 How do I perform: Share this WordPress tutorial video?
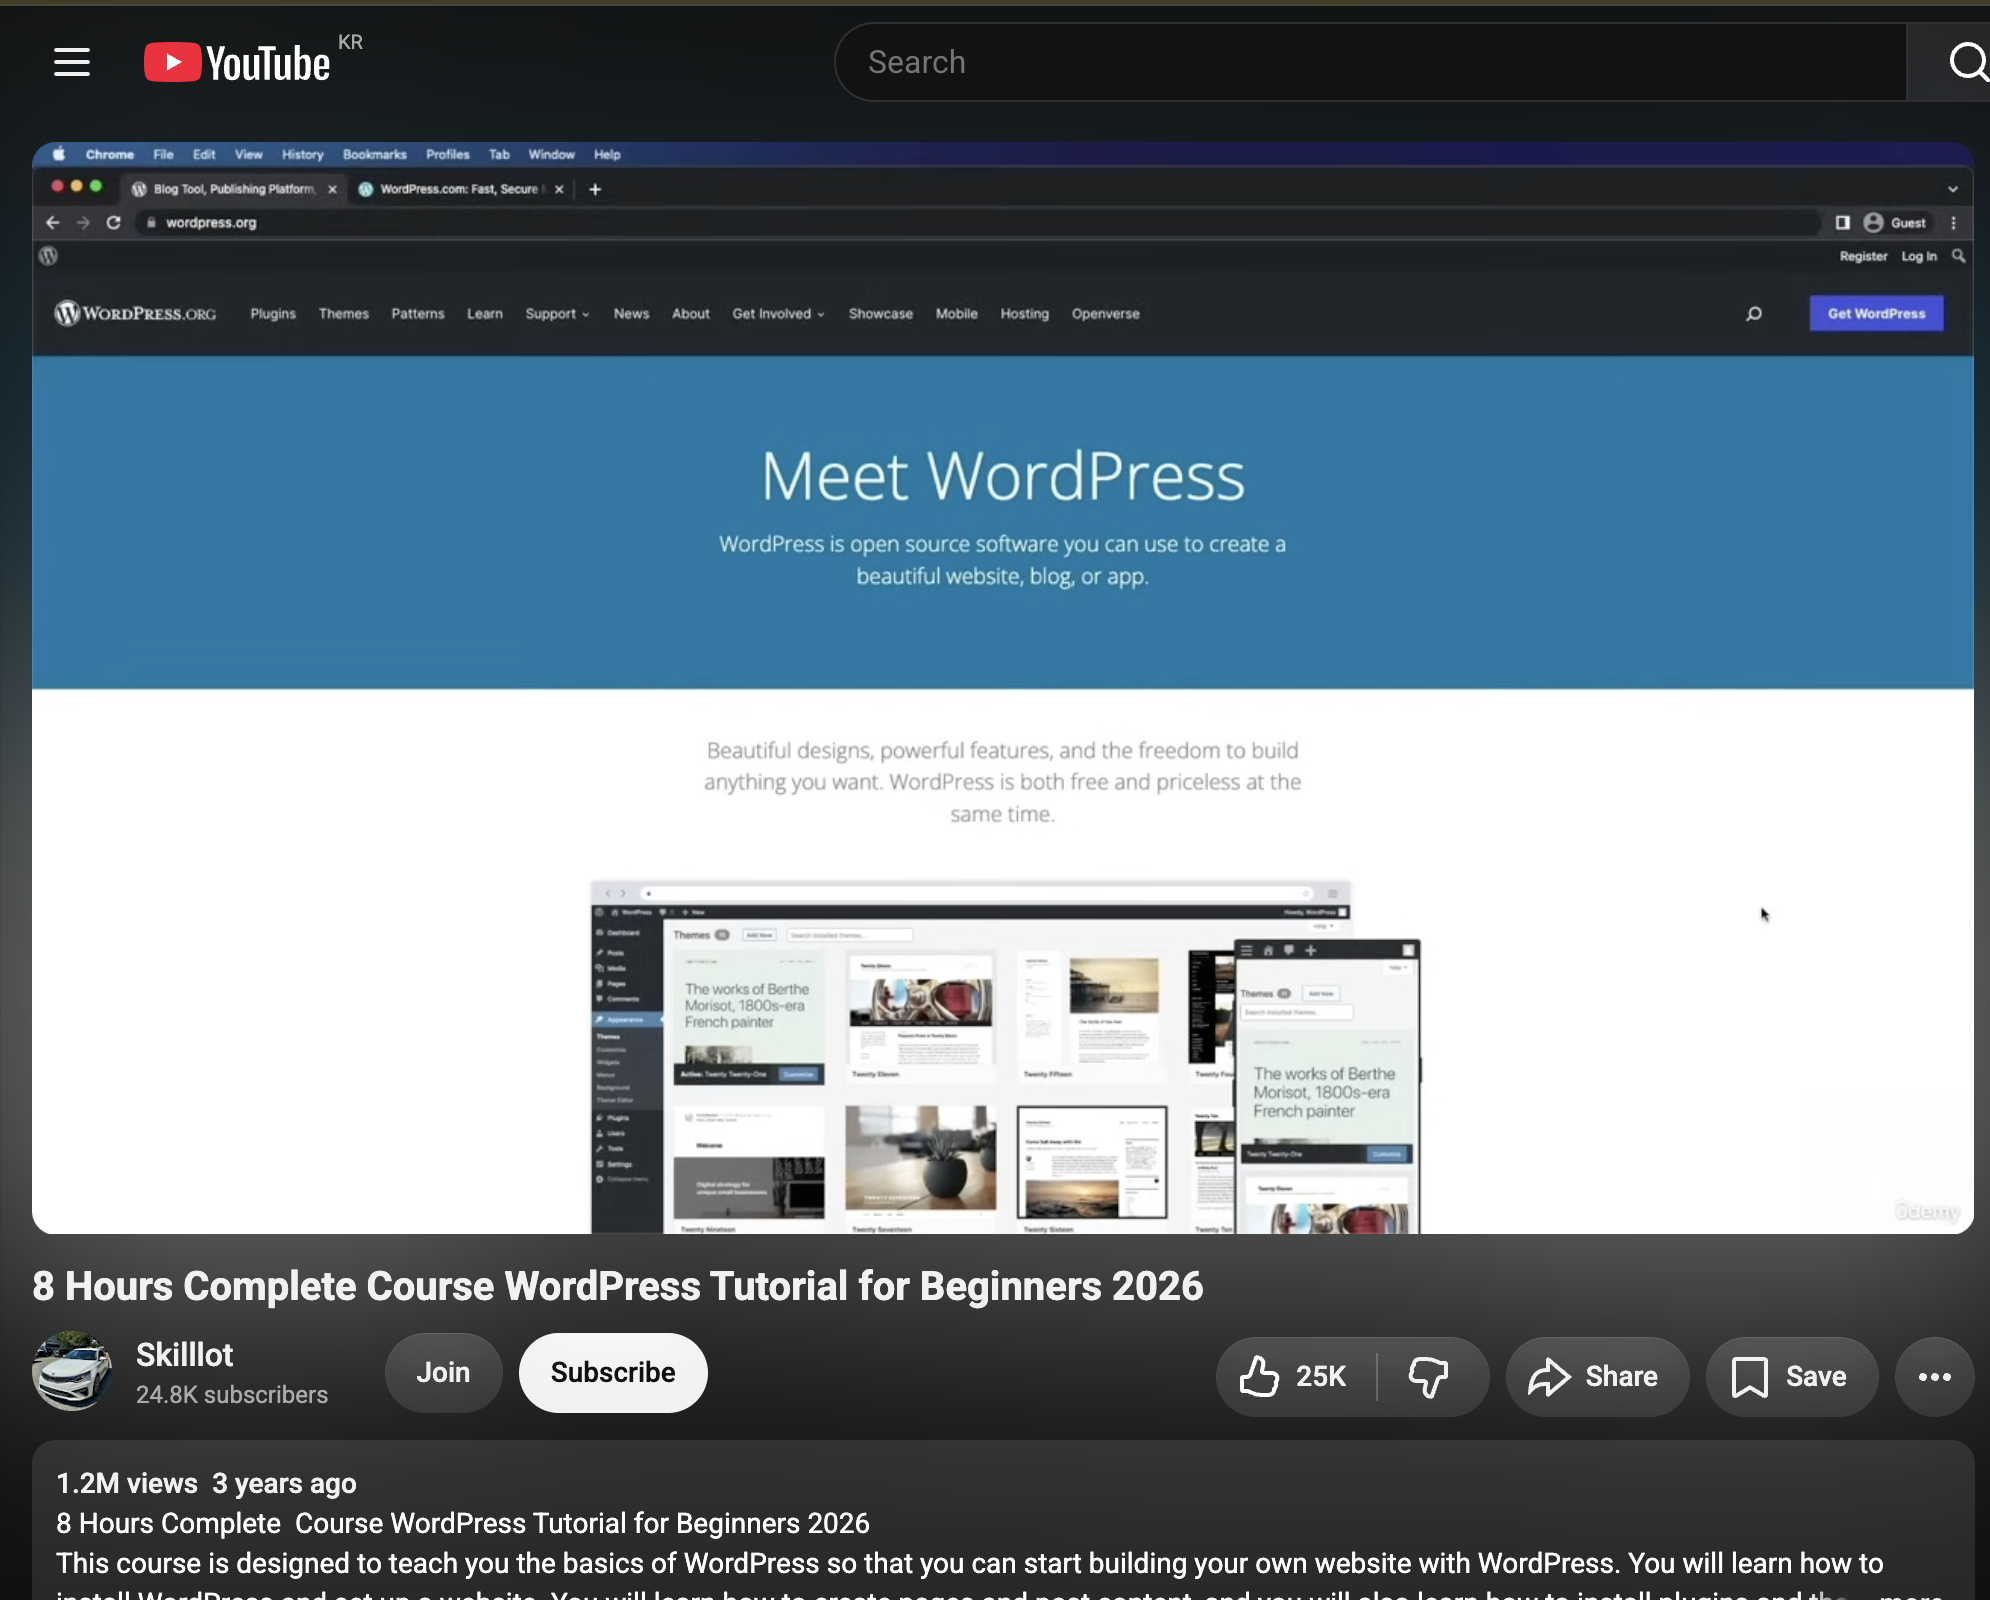[x=1596, y=1376]
